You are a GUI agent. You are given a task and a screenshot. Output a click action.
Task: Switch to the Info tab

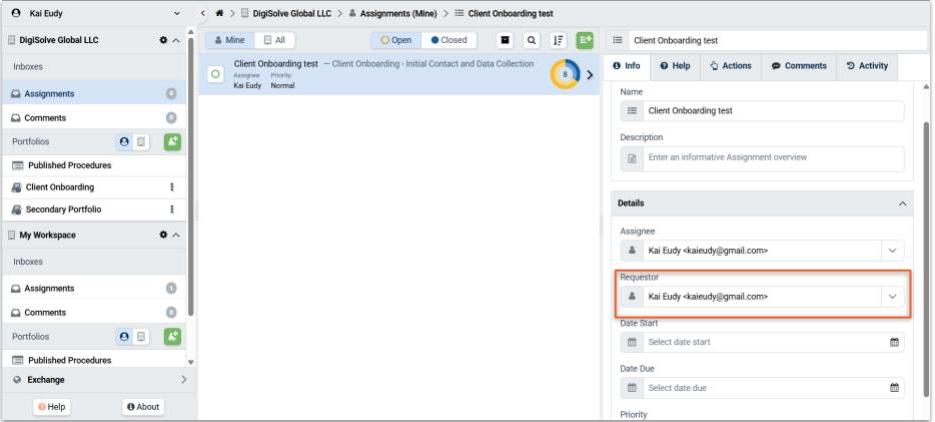click(x=626, y=66)
